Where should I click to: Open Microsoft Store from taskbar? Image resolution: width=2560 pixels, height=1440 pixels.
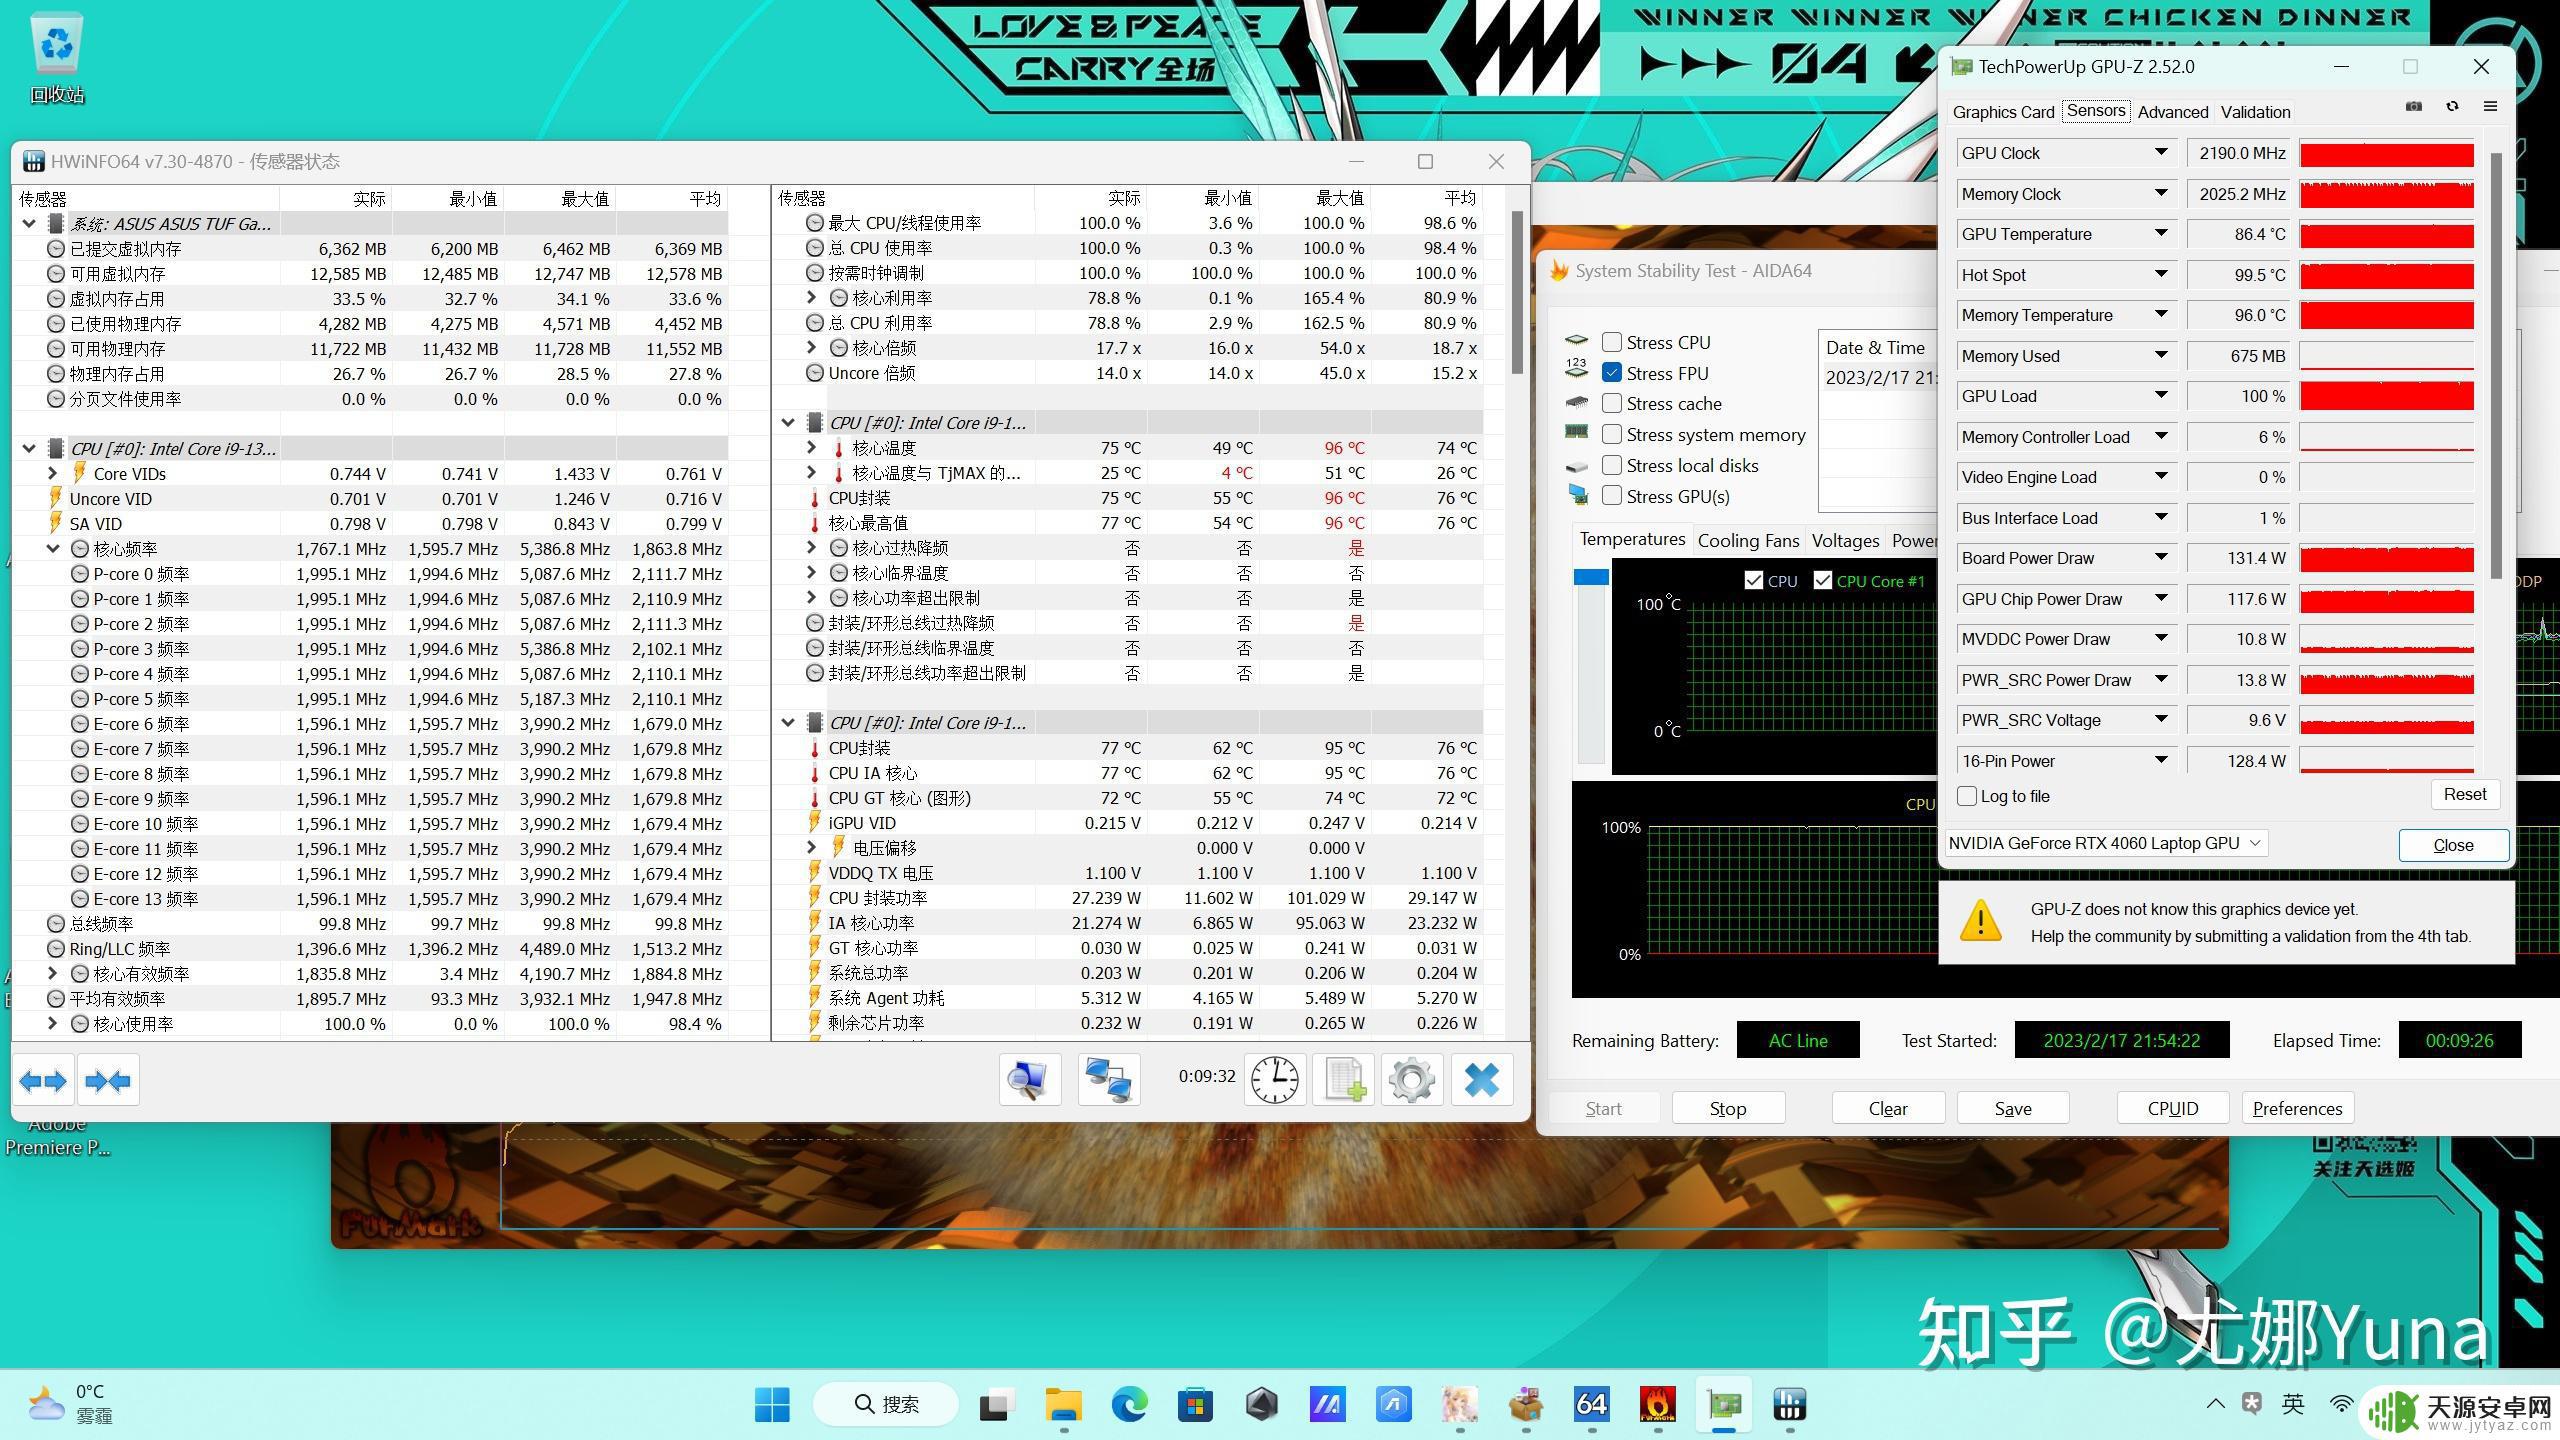(1195, 1405)
